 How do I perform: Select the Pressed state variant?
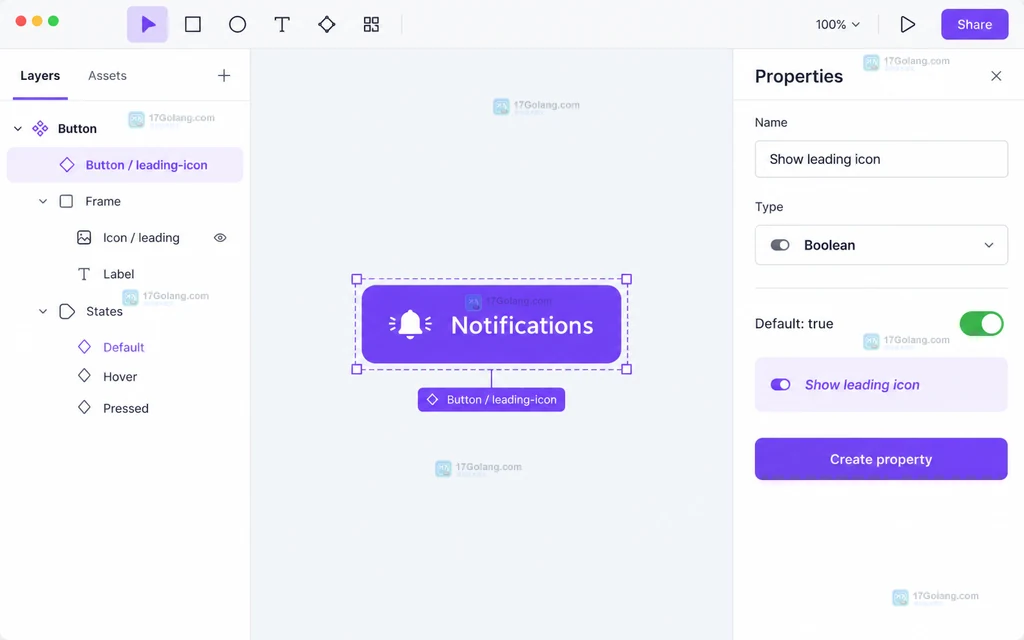[x=126, y=408]
